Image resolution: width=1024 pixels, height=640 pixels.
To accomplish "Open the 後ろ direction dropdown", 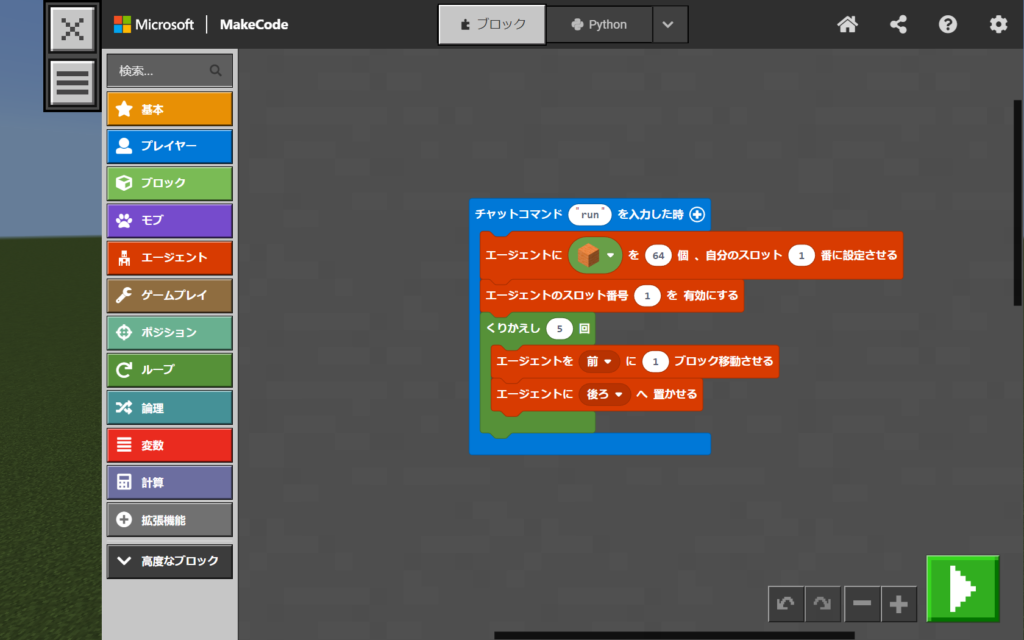I will pyautogui.click(x=605, y=395).
